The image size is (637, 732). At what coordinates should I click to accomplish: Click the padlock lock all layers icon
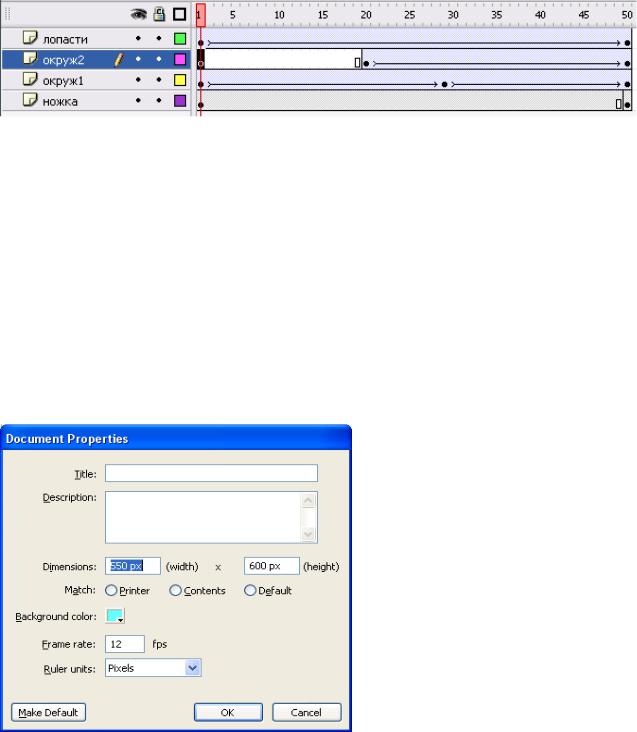coord(159,14)
